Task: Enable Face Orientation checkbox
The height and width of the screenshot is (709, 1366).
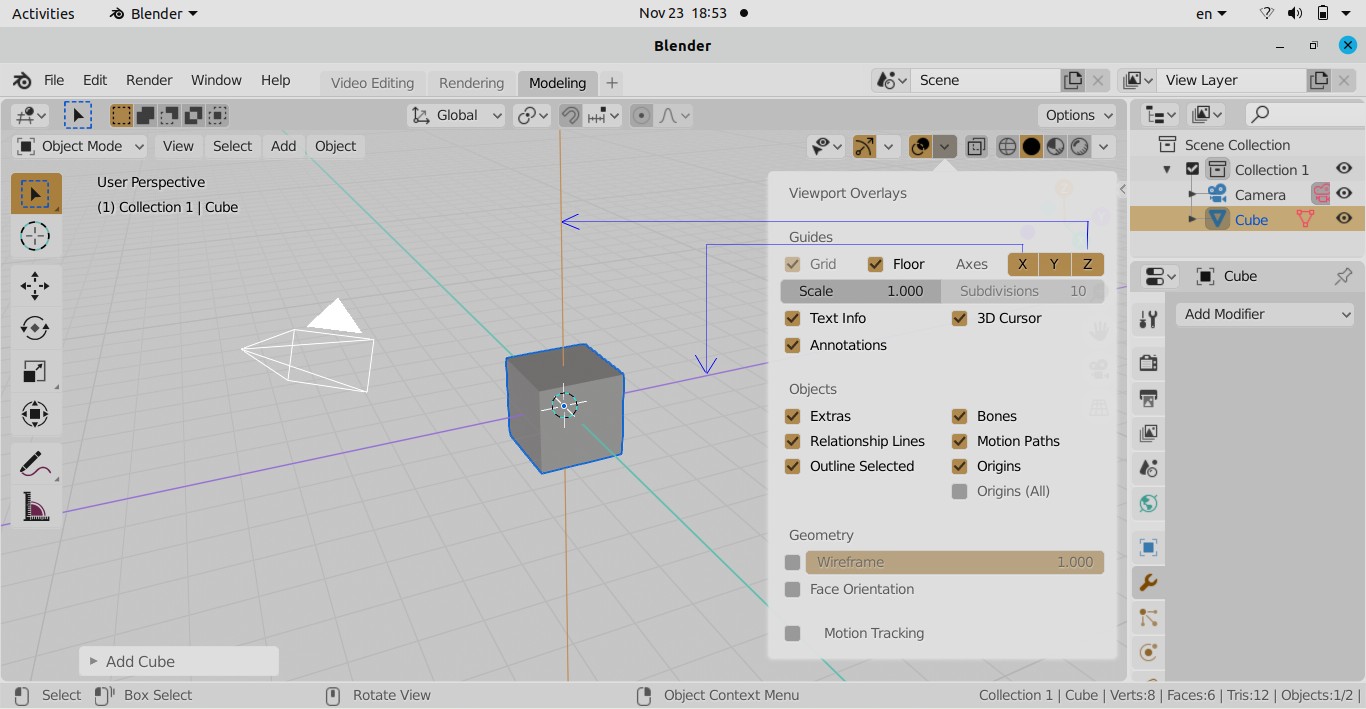Action: [x=793, y=589]
